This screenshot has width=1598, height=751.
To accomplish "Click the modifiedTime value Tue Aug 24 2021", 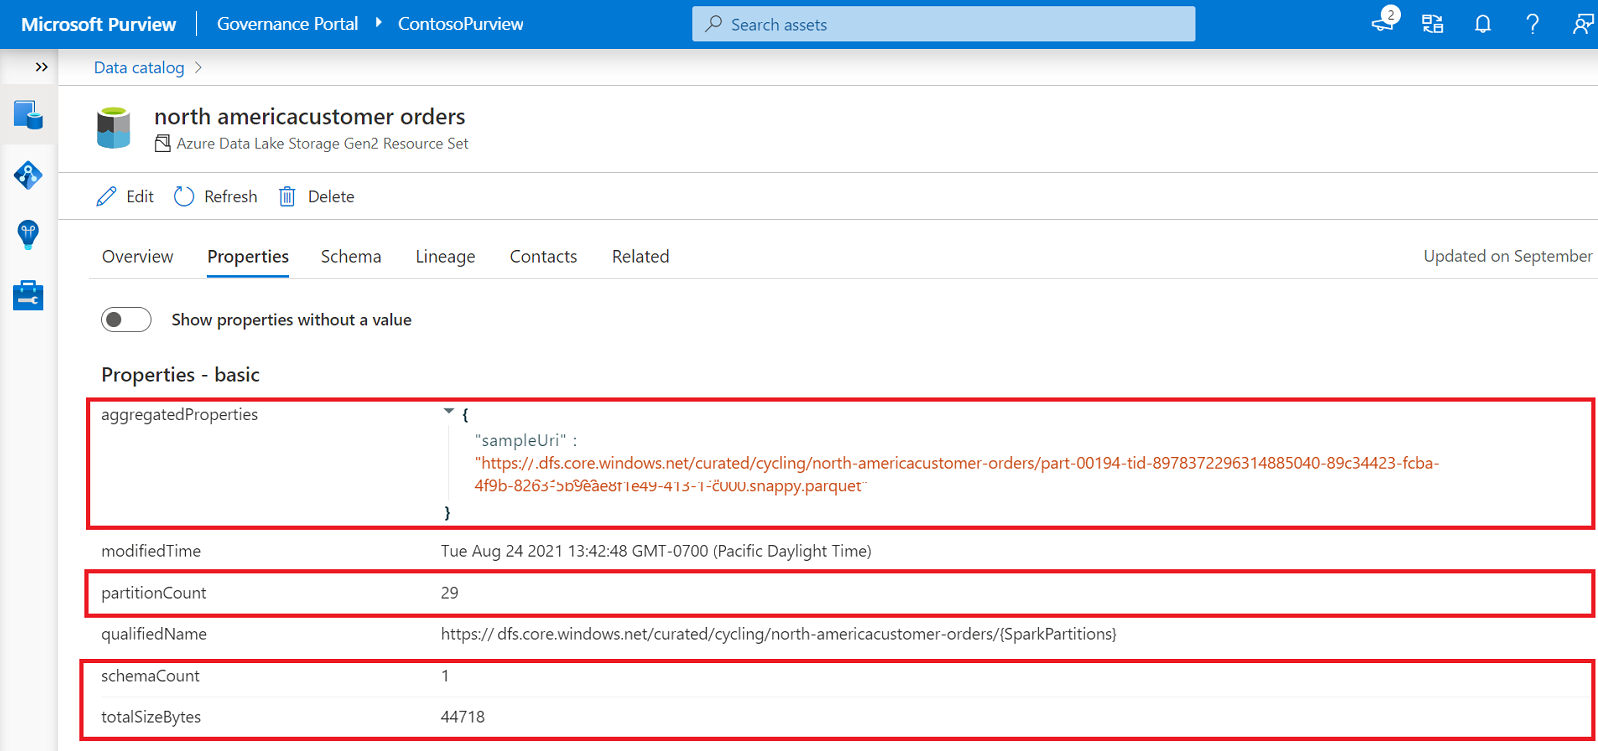I will pyautogui.click(x=656, y=551).
